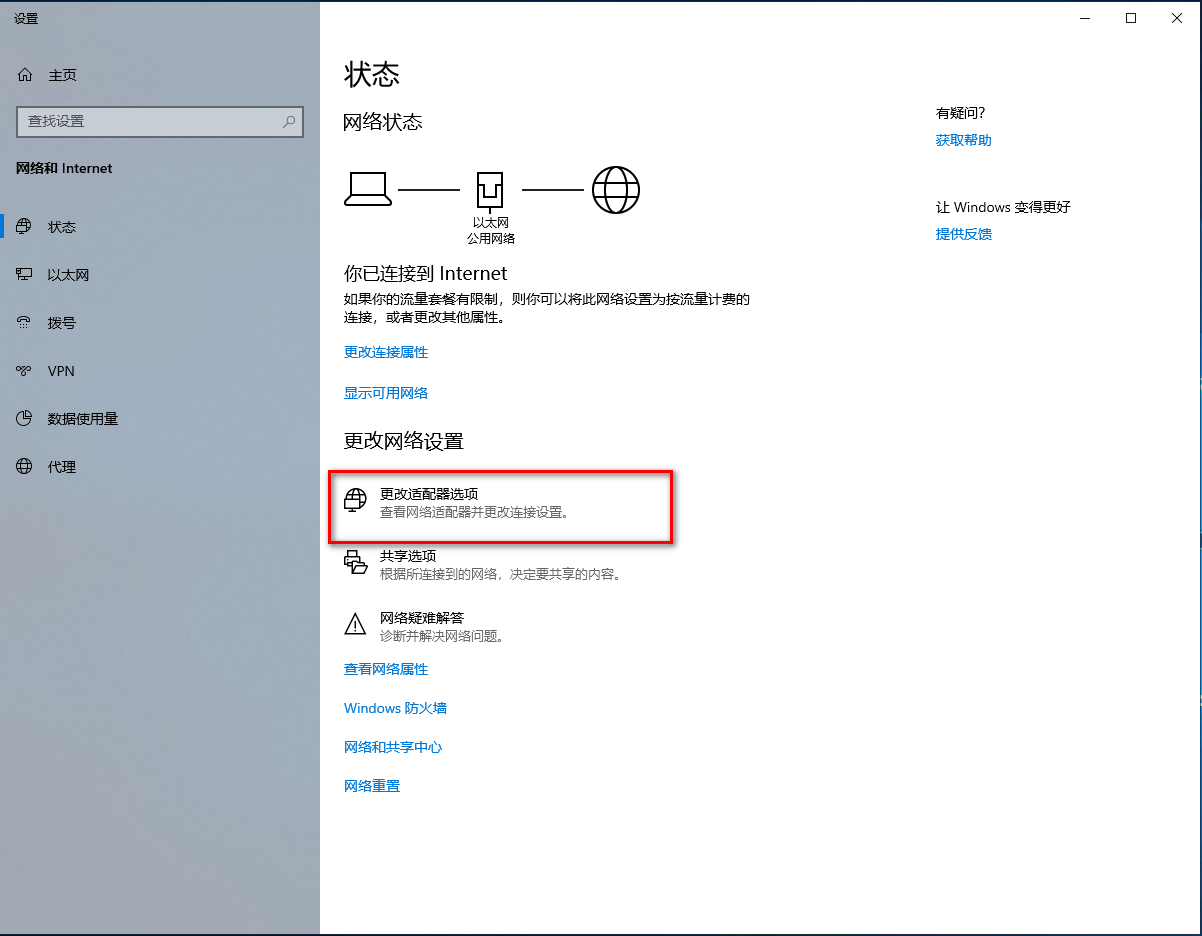Click 根据所连接到的网络 sharing description text
Viewport: 1202px width, 936px height.
(x=501, y=574)
